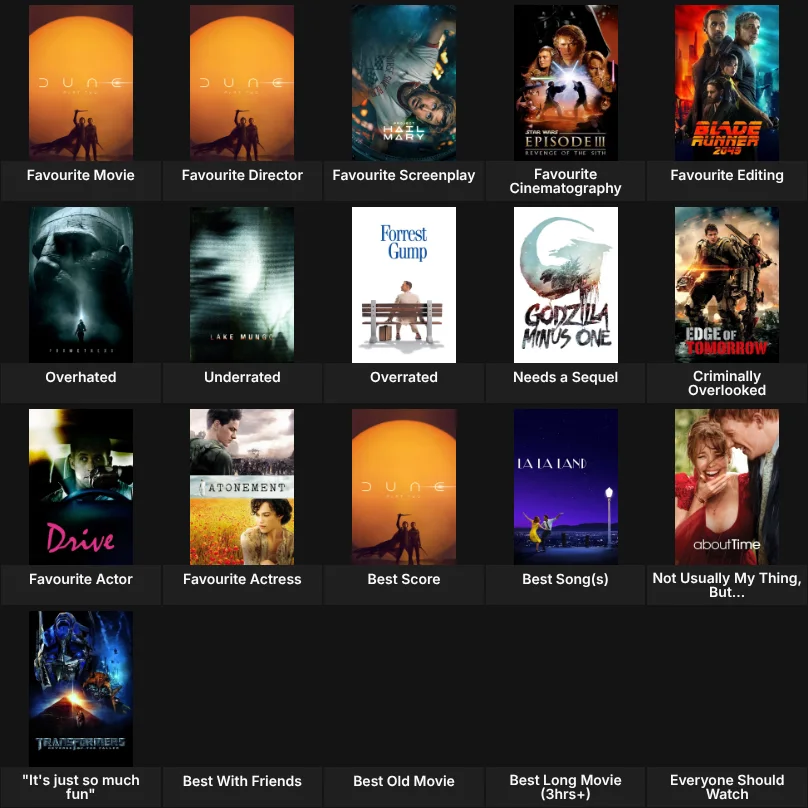Select the Edge of Tomorrow poster
Screen dimensions: 808x808
click(x=727, y=285)
